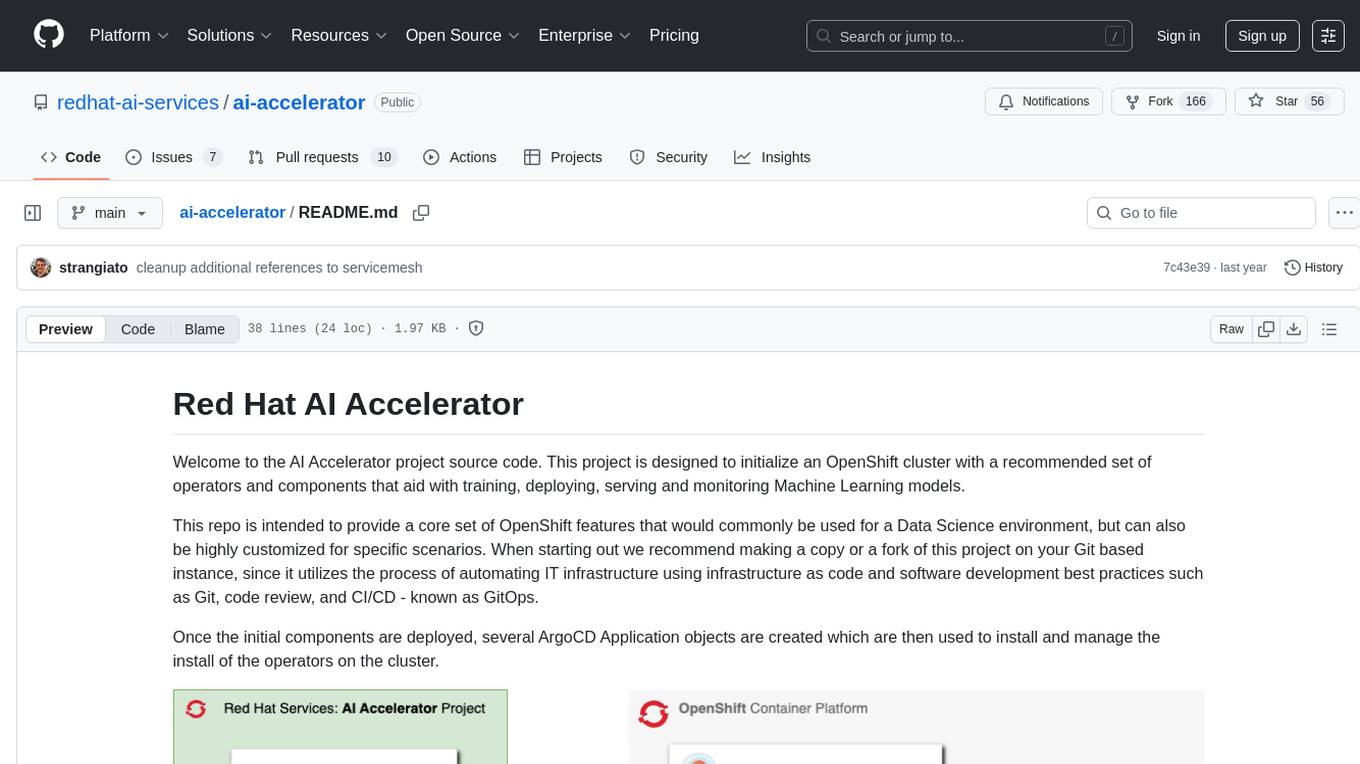Click the Public visibility label
Viewport: 1360px width, 764px height.
point(397,102)
